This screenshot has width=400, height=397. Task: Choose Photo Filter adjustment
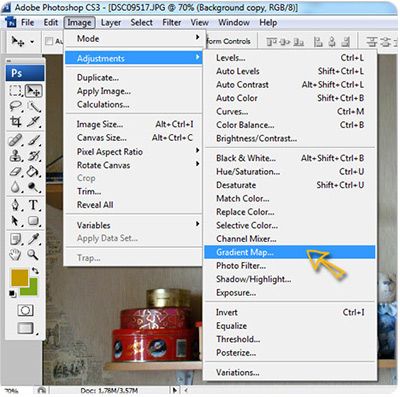click(x=289, y=266)
